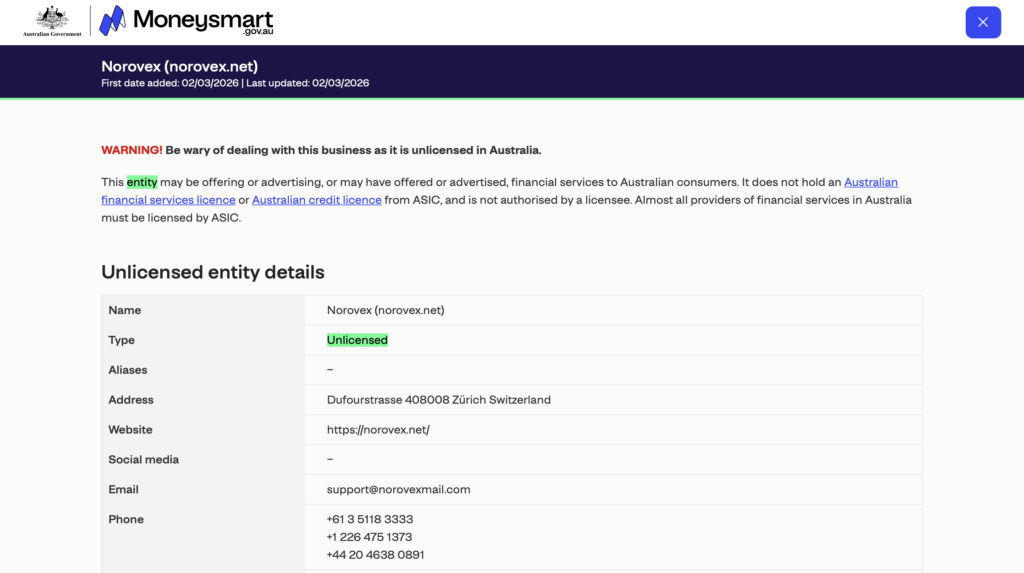The image size is (1024, 573).
Task: Click the https://norovex.net/ website value
Action: [x=378, y=430]
